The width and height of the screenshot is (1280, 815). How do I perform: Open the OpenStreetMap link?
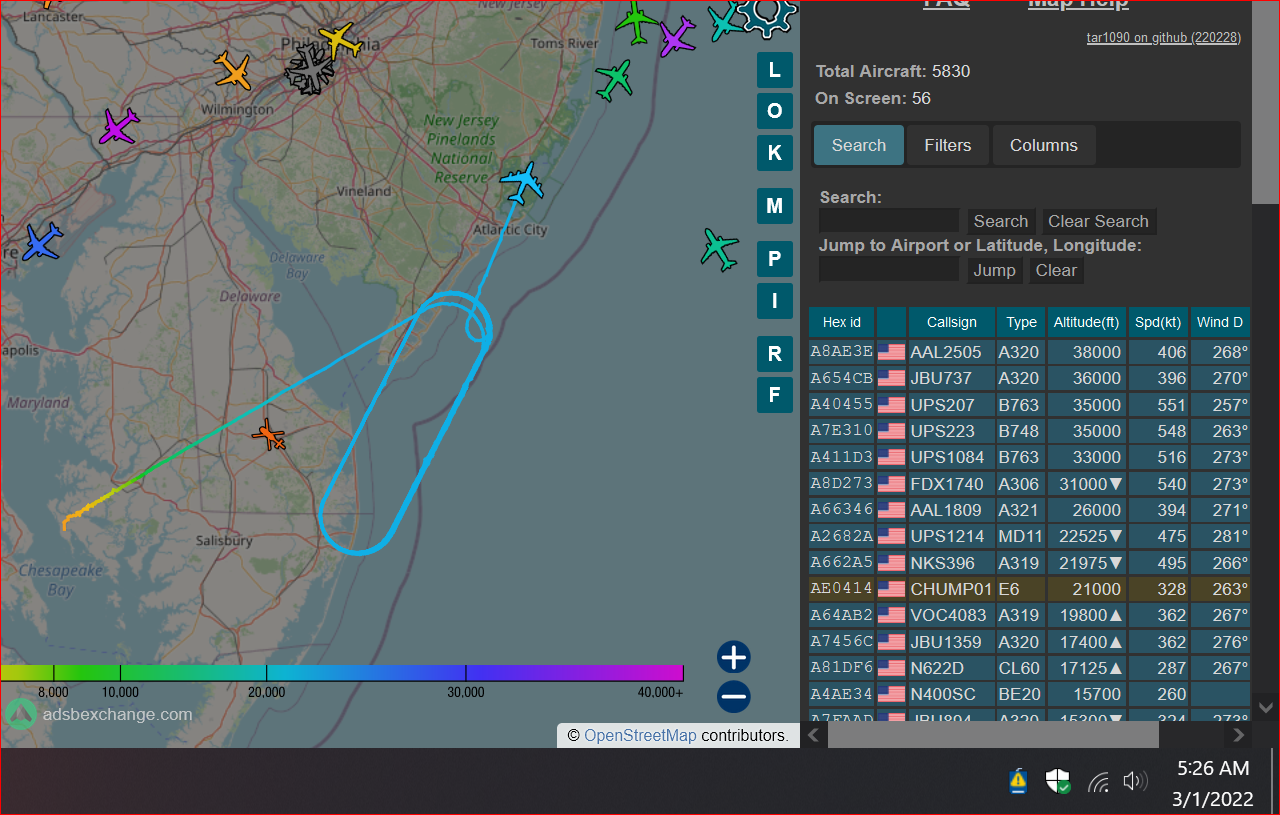640,735
